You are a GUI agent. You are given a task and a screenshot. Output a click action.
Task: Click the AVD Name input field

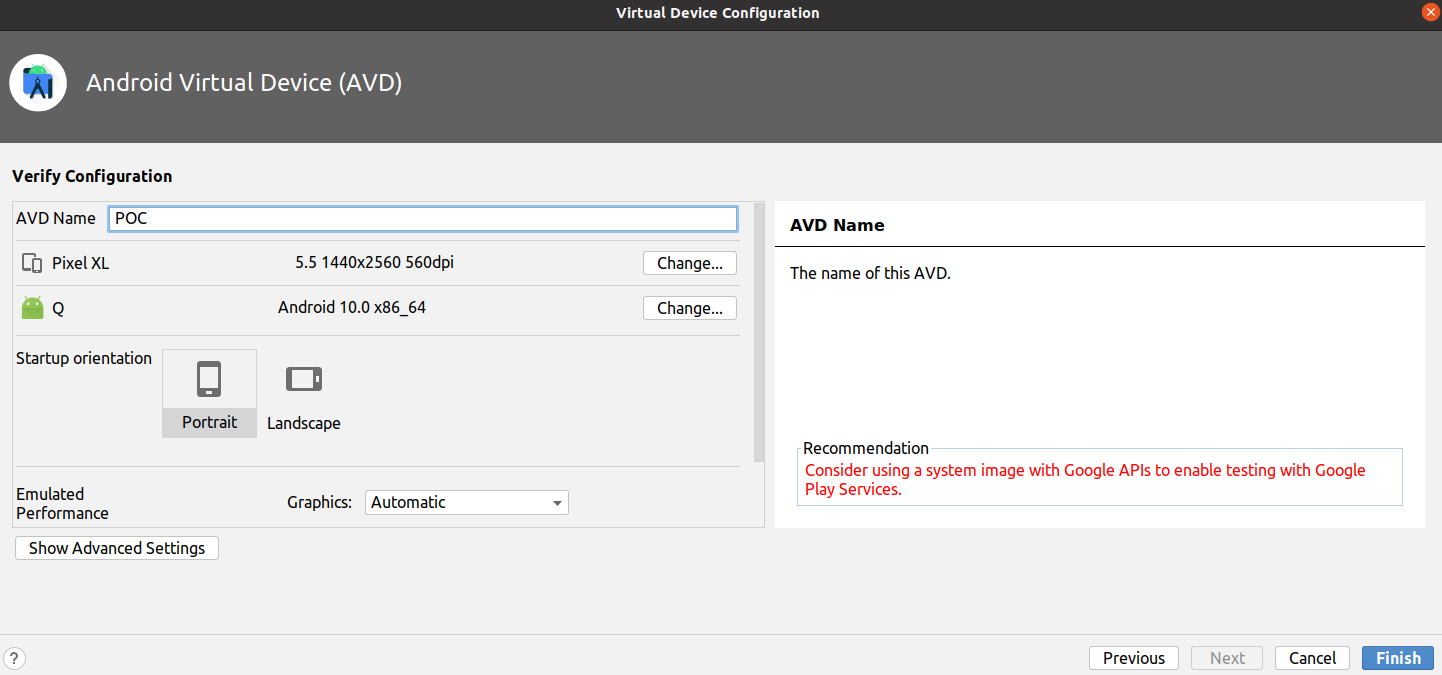click(423, 218)
